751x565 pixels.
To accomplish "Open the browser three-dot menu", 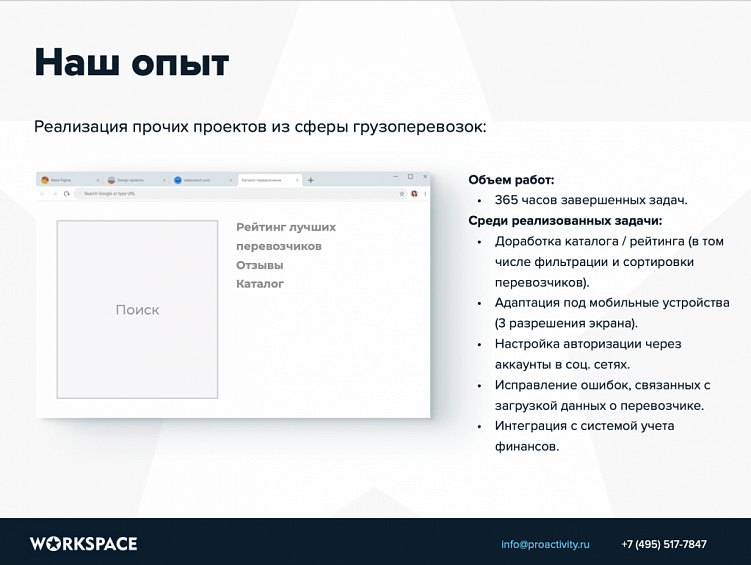I will point(425,193).
